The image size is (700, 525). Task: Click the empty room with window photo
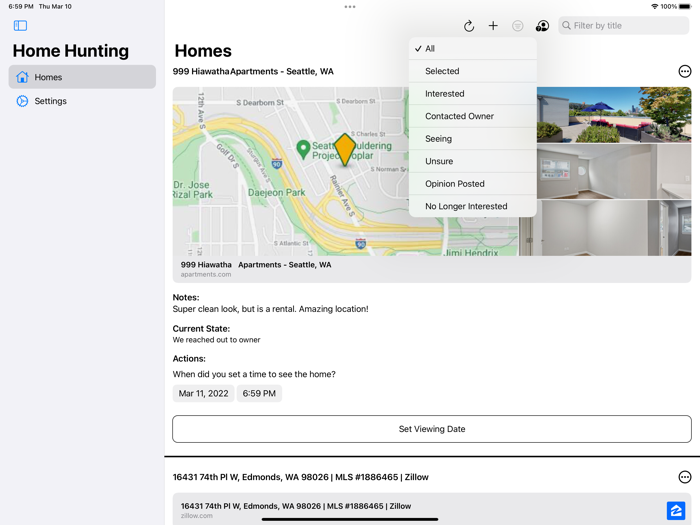614,171
